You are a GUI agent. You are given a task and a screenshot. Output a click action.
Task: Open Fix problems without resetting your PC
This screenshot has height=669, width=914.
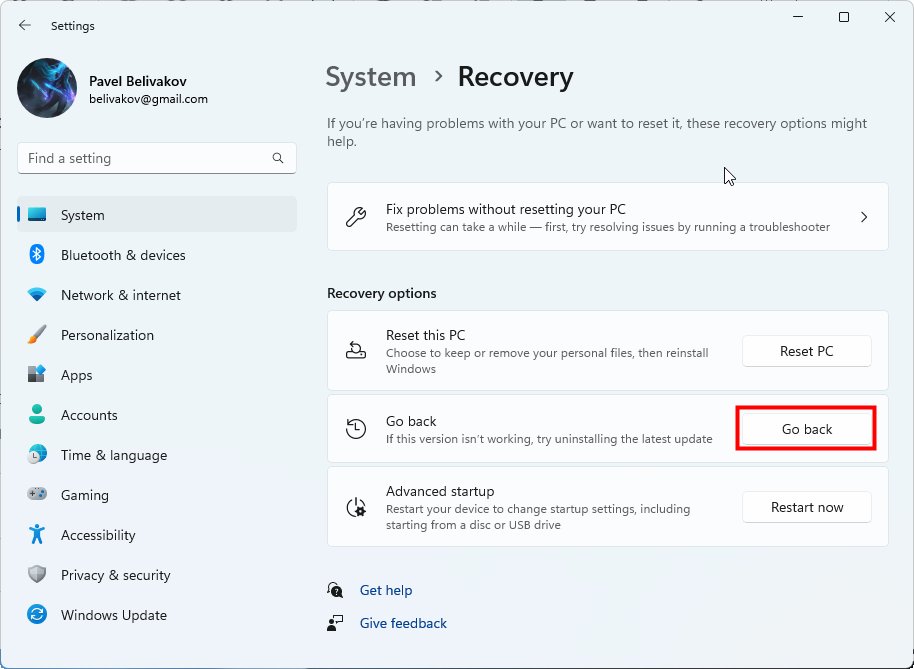[607, 217]
